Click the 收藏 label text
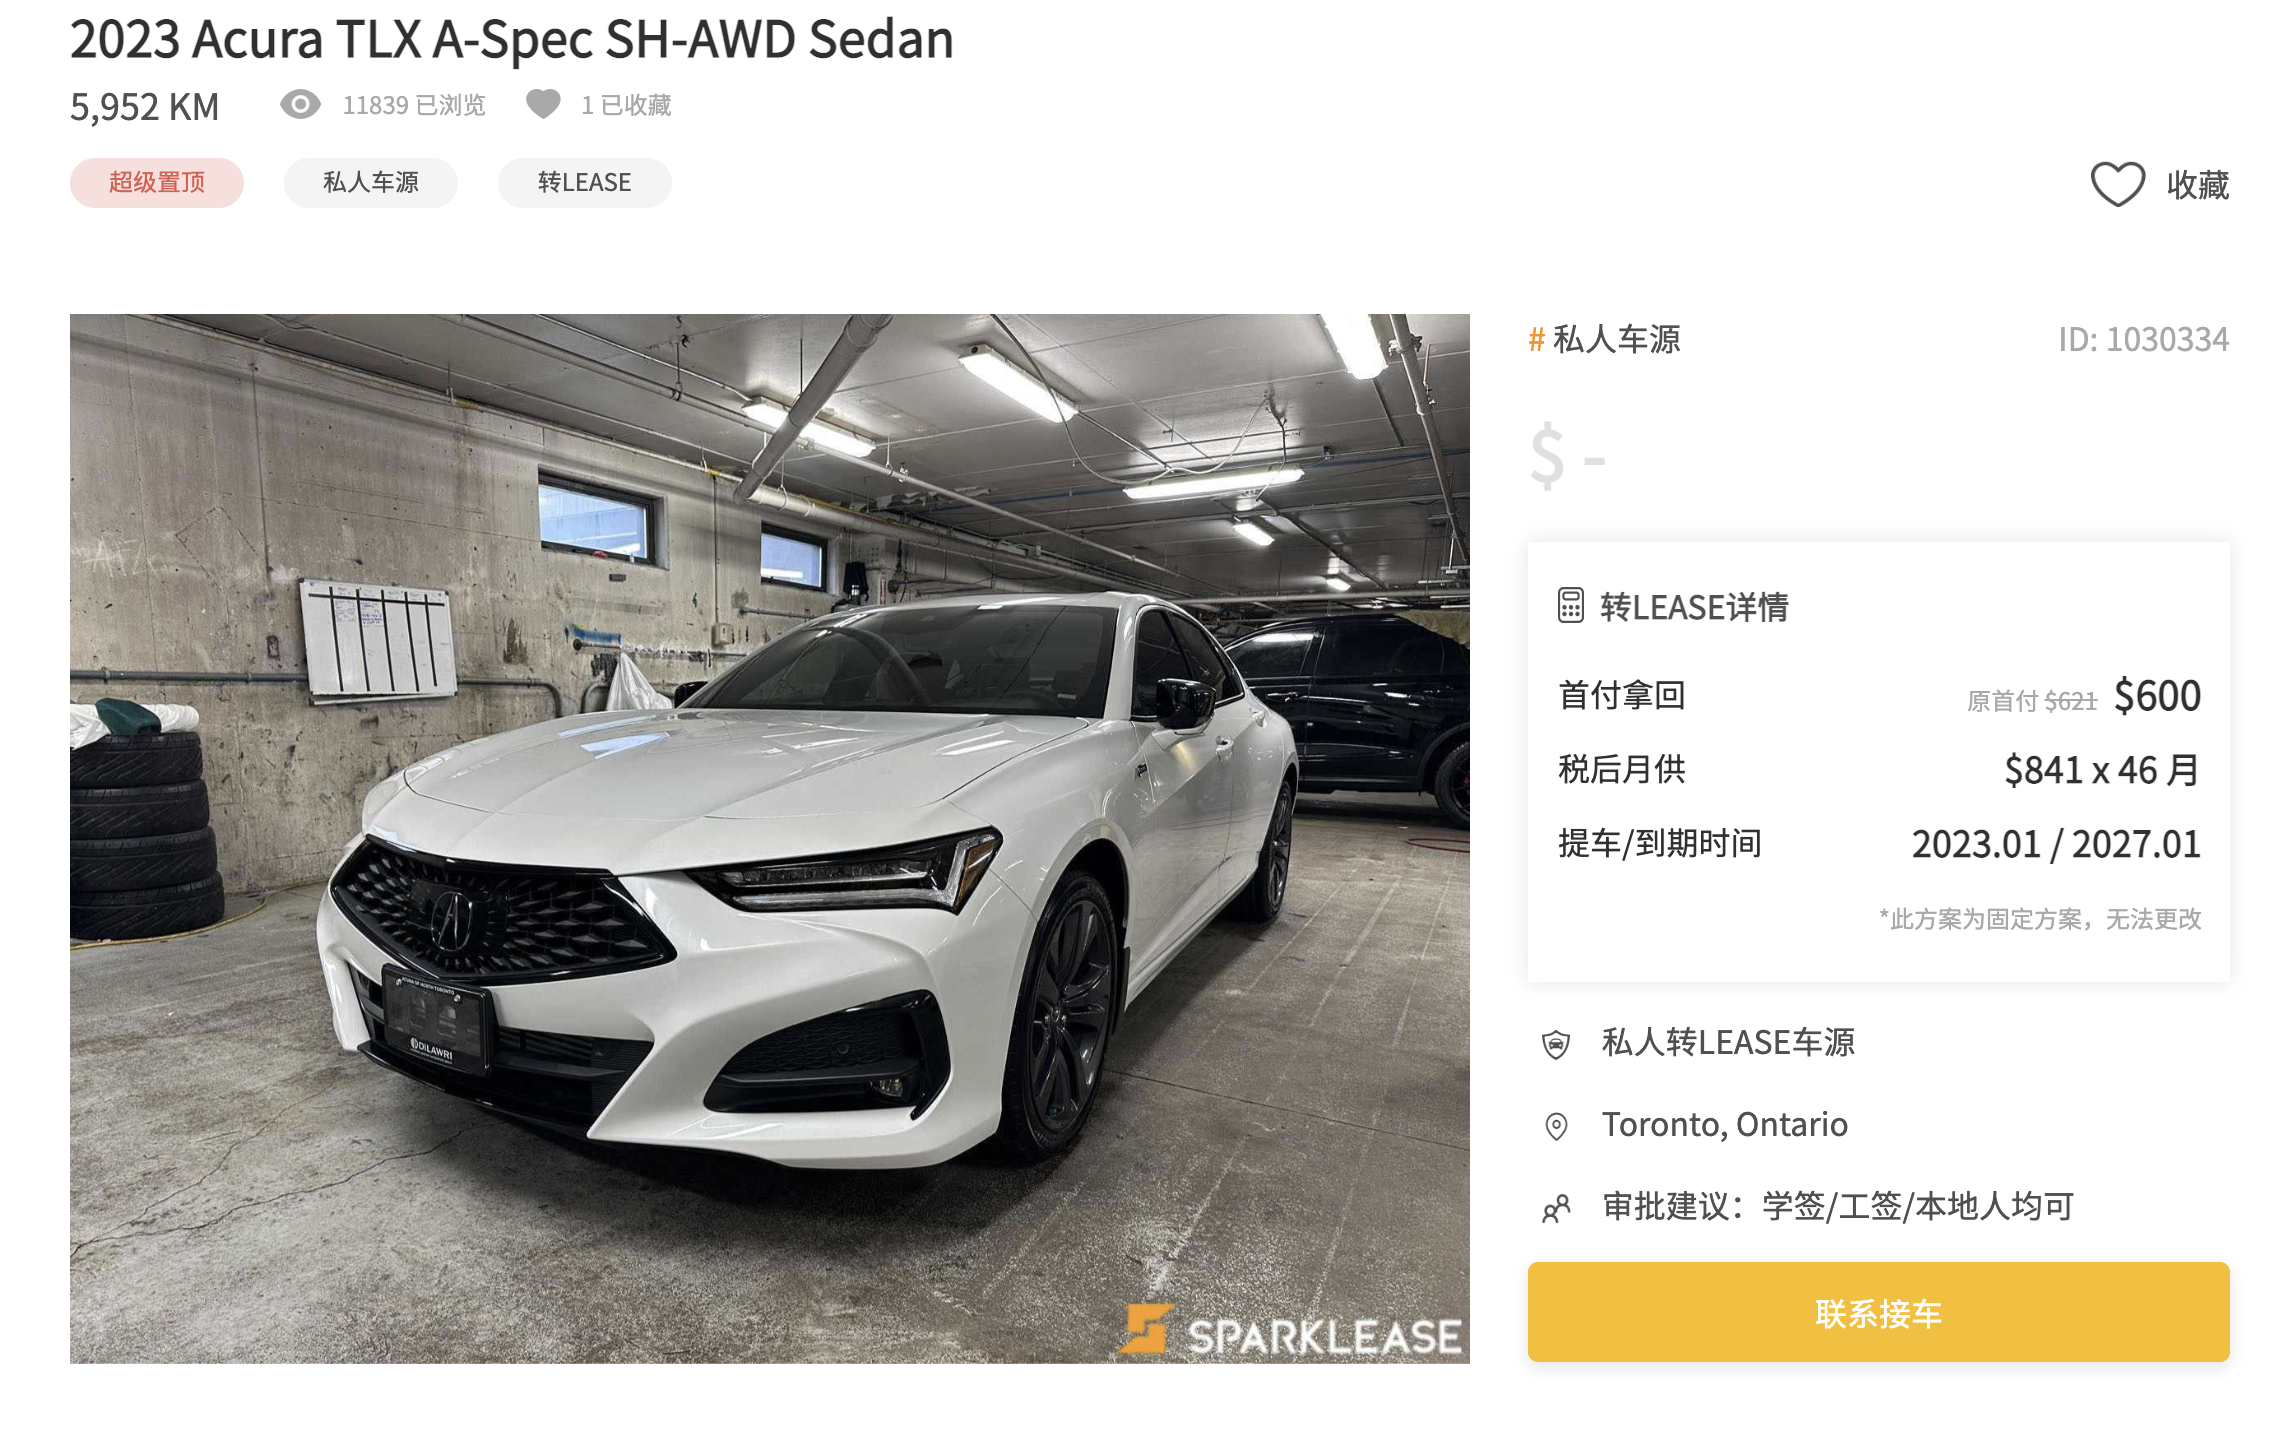The height and width of the screenshot is (1436, 2294). point(2198,185)
